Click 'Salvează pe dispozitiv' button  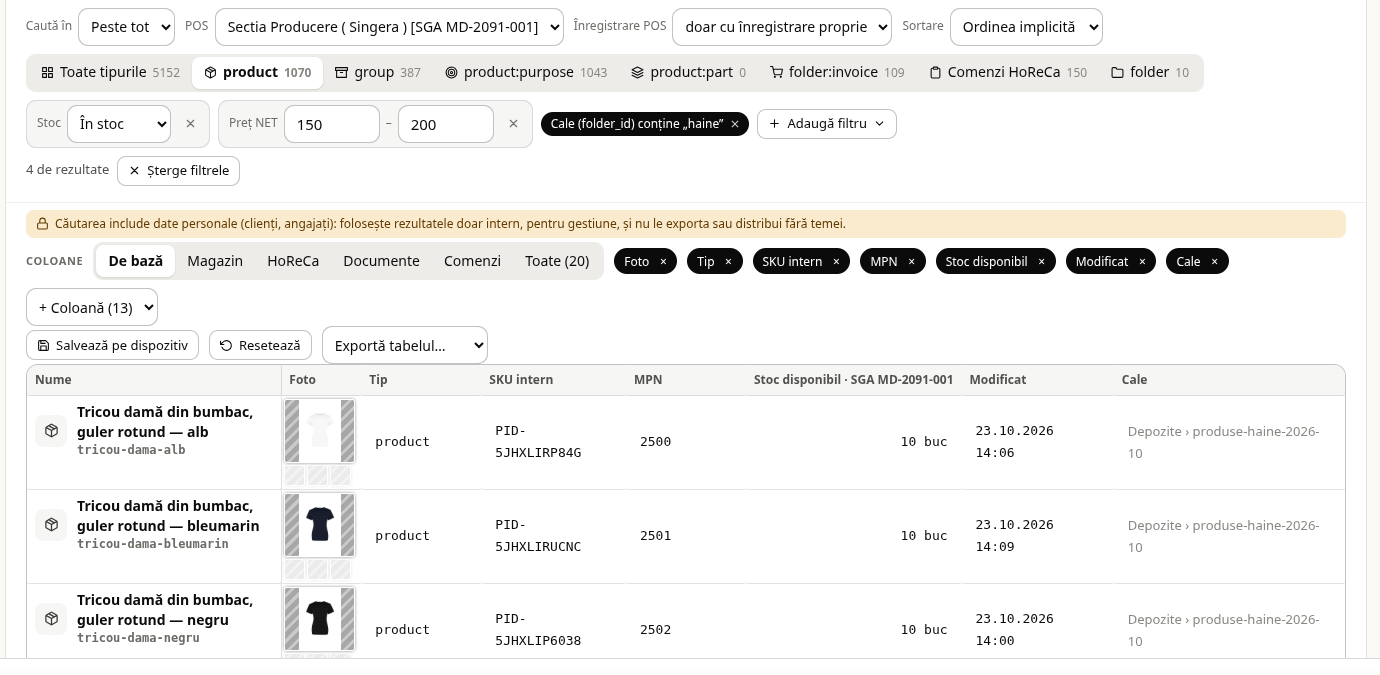click(113, 346)
